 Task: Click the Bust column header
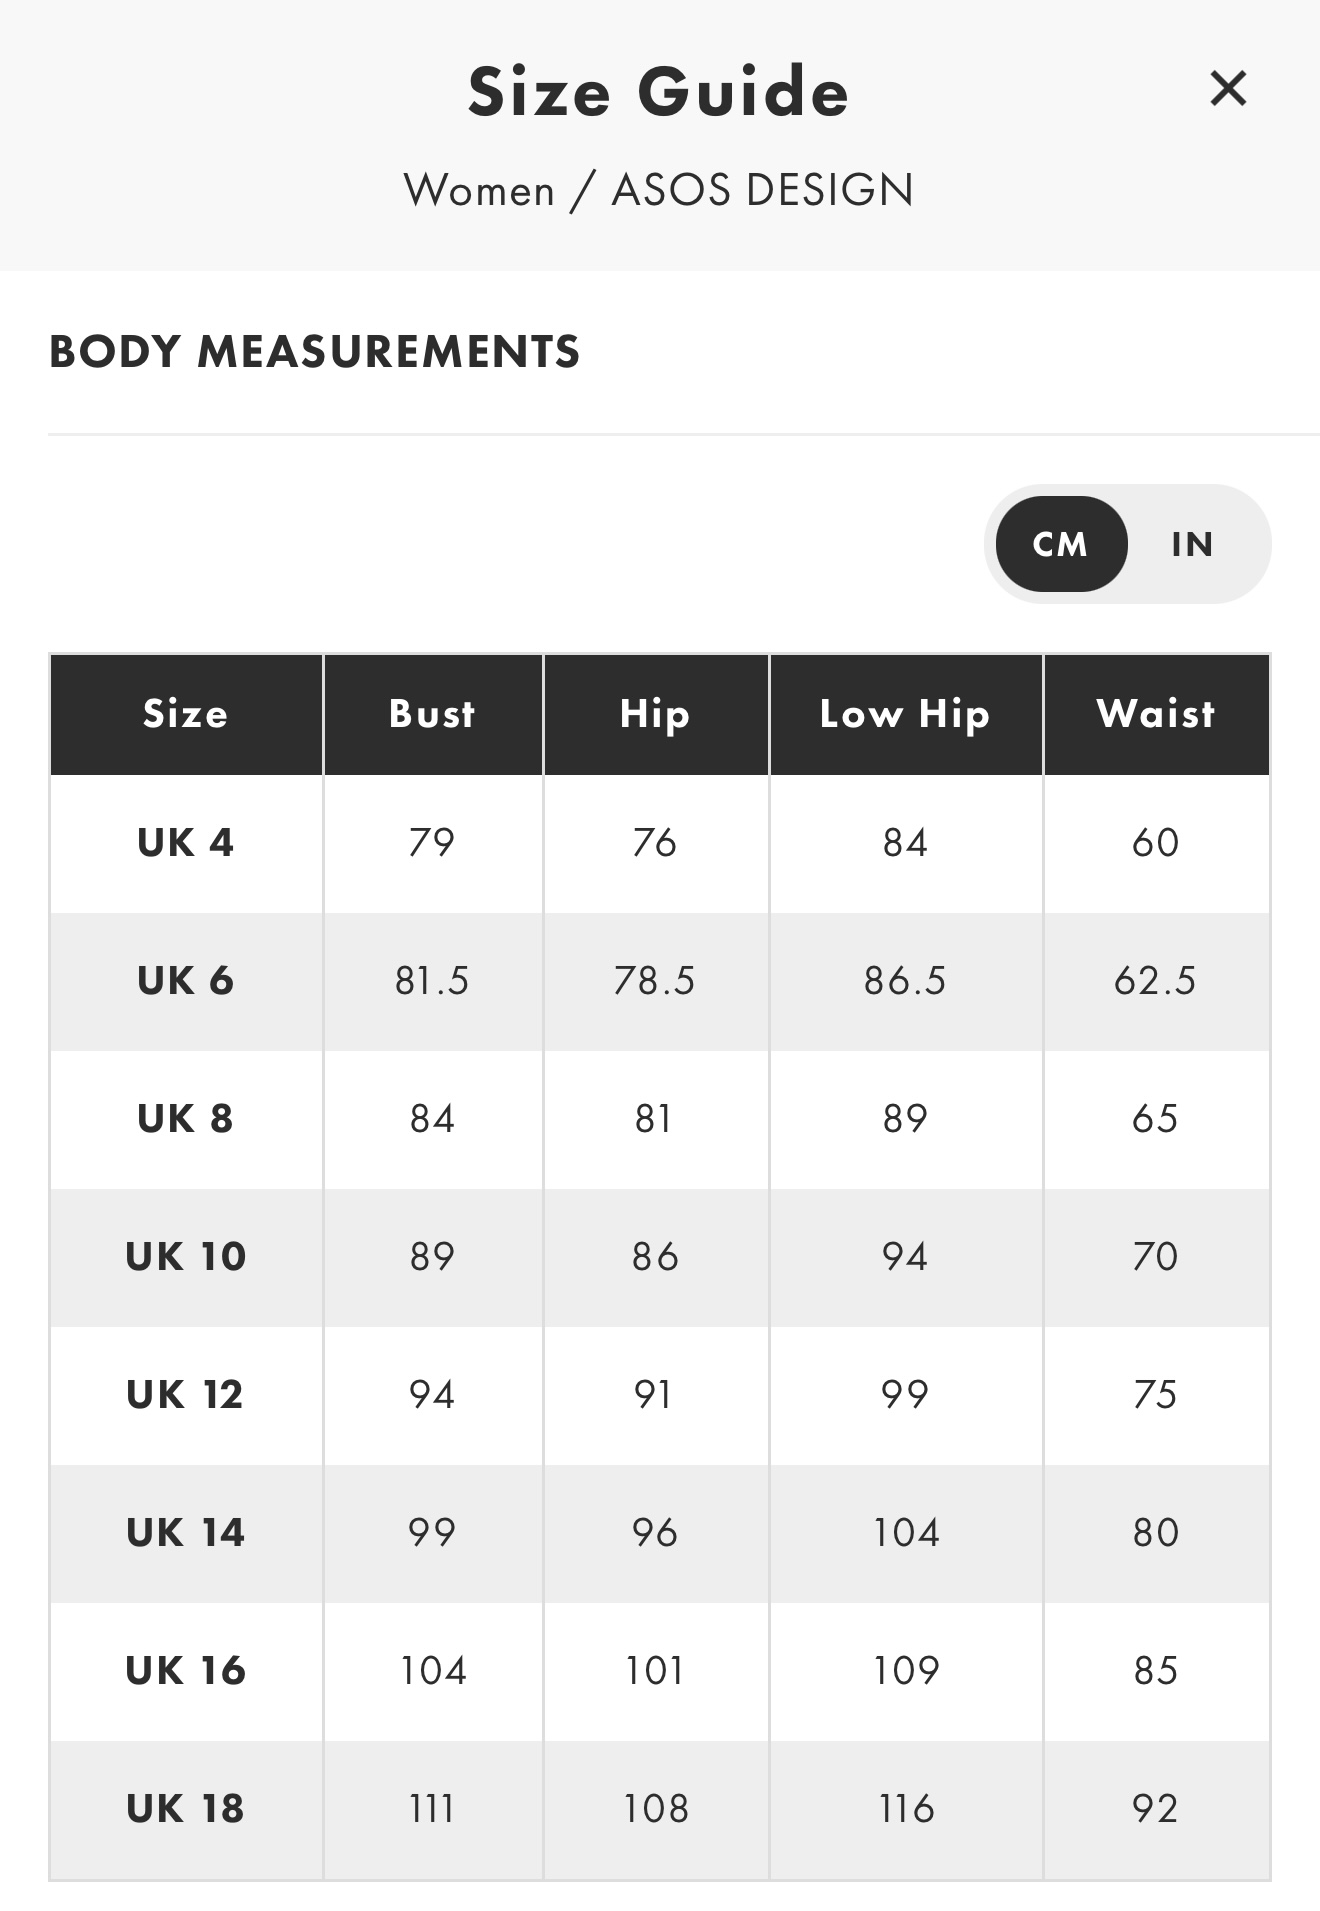tap(432, 714)
